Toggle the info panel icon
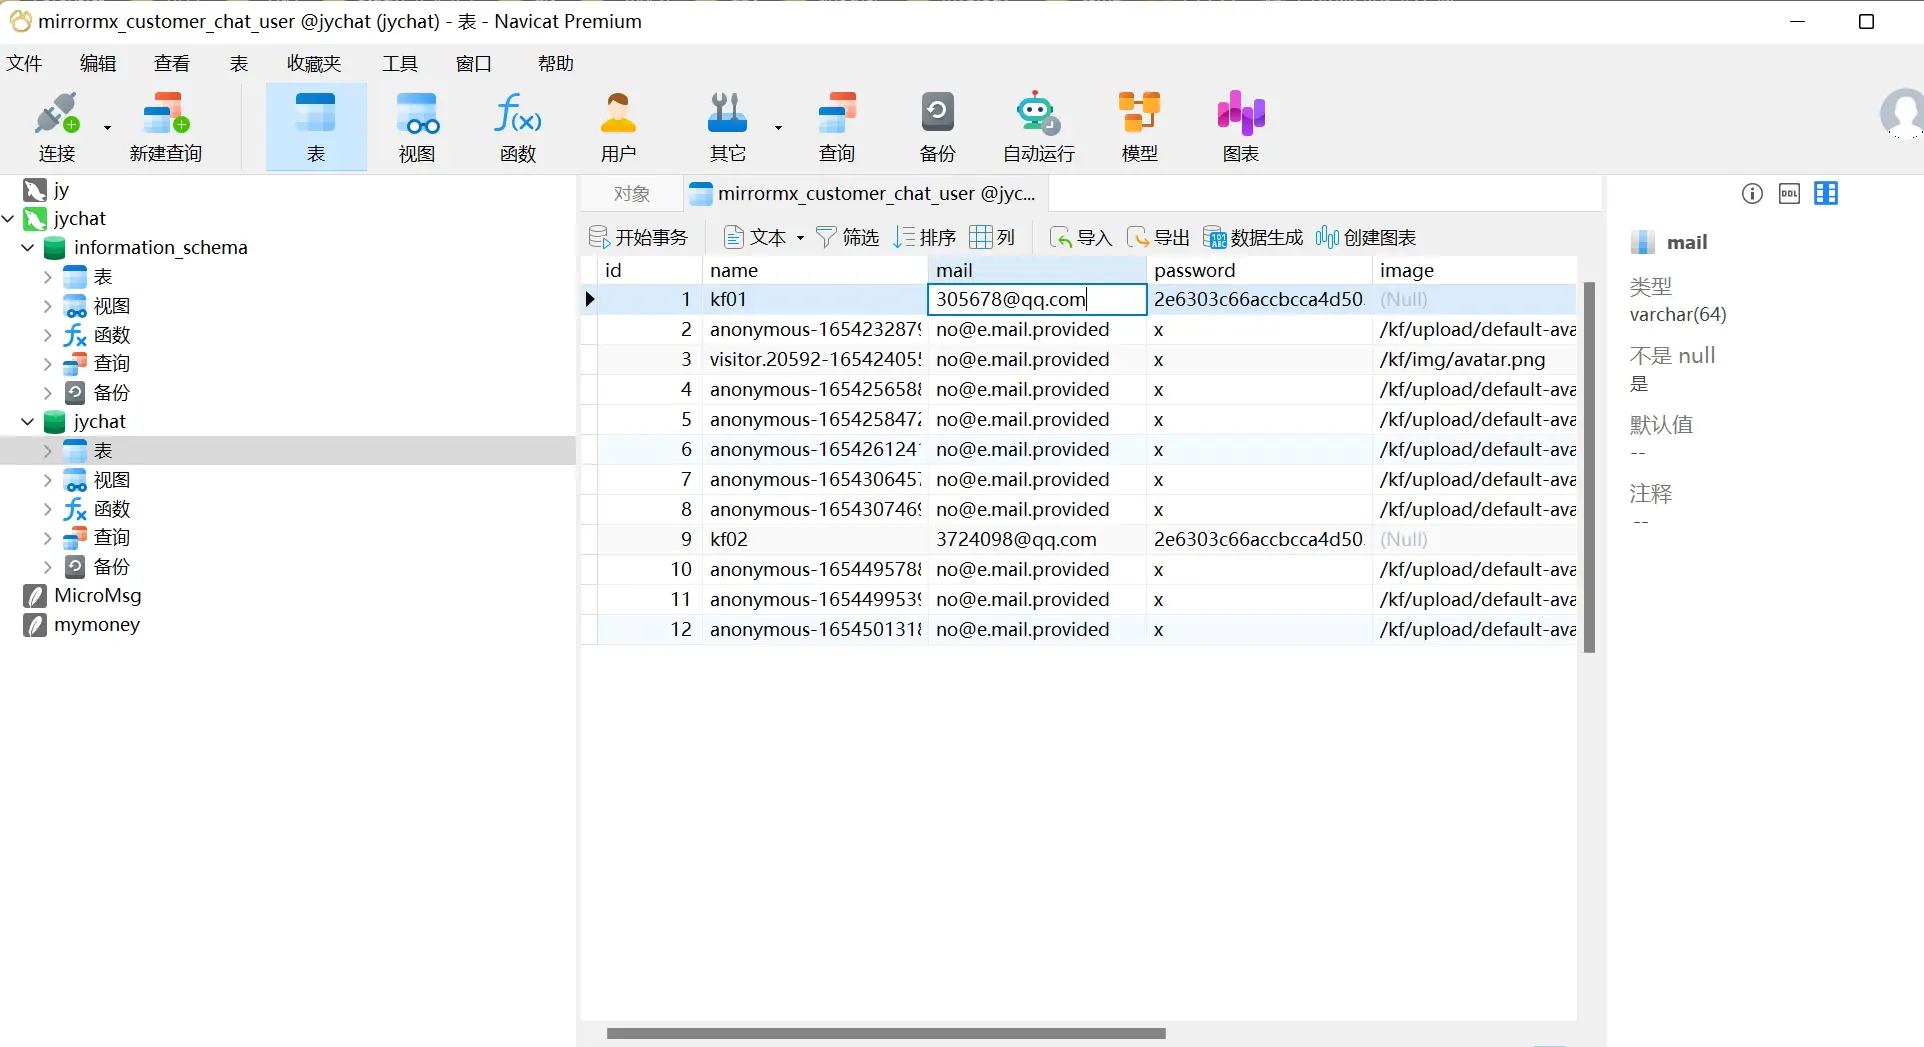The image size is (1924, 1047). point(1752,194)
